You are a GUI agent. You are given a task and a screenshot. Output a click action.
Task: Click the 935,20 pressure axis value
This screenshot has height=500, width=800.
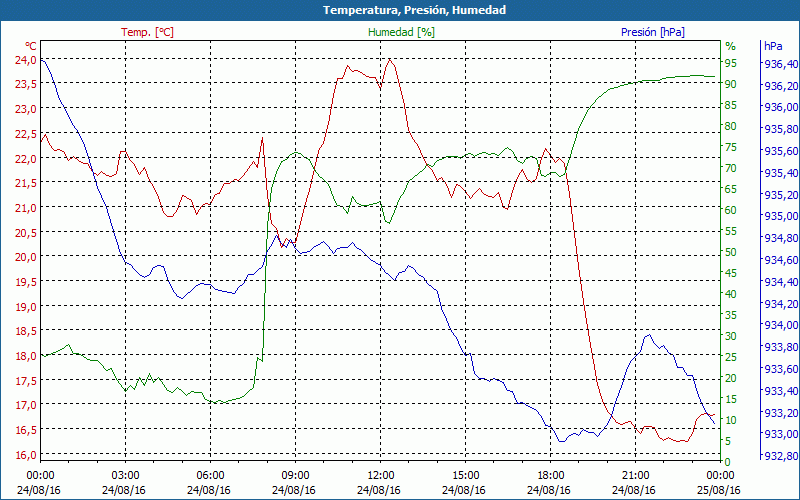781,195
